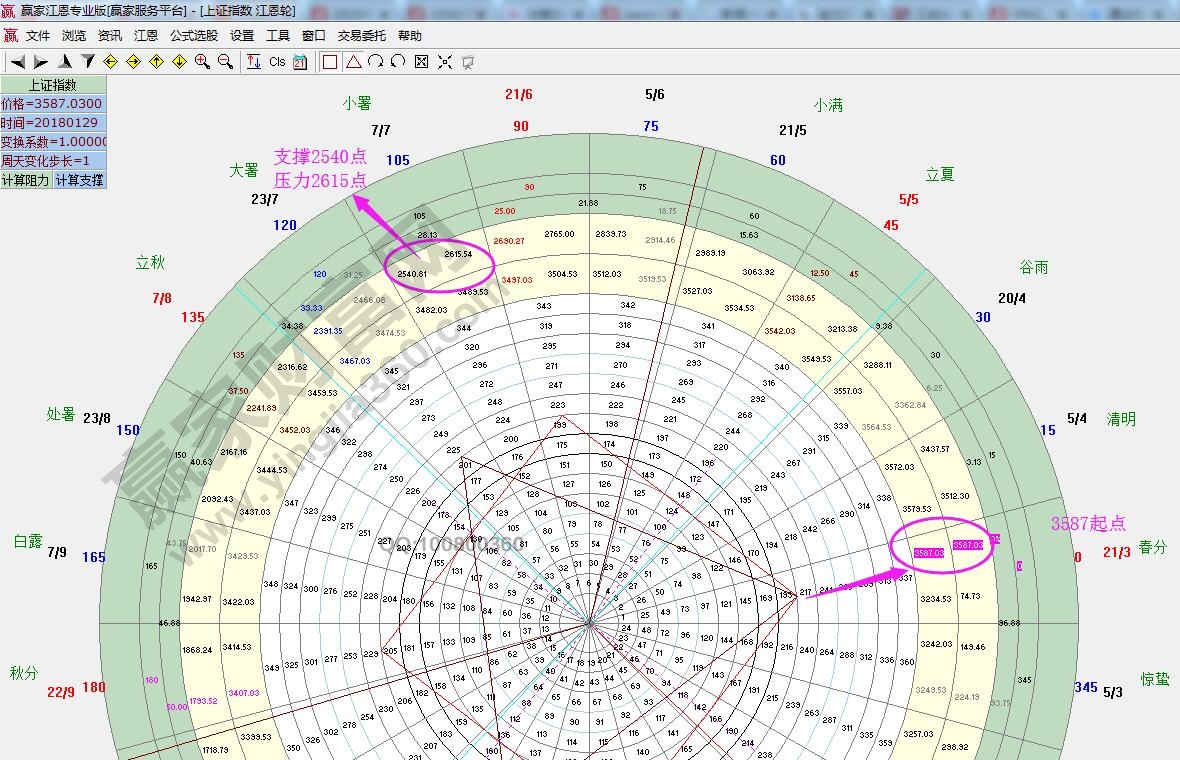Expand the 交易委托 menu
This screenshot has width=1180, height=760.
coord(361,35)
